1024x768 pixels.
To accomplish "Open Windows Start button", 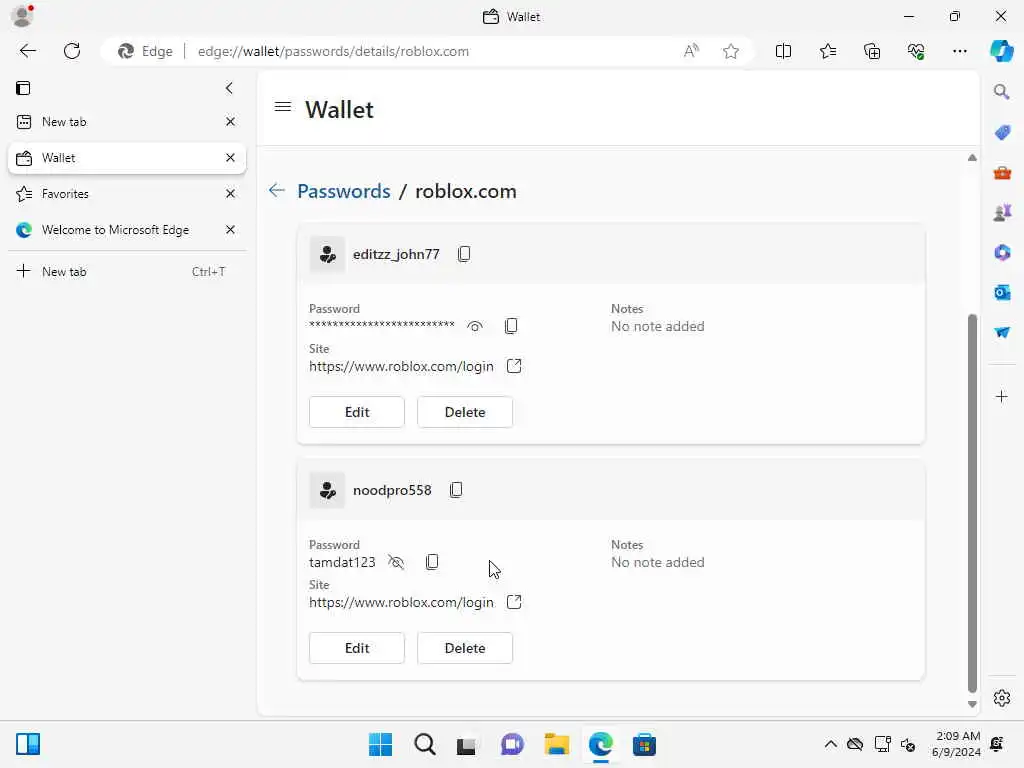I will [x=380, y=744].
